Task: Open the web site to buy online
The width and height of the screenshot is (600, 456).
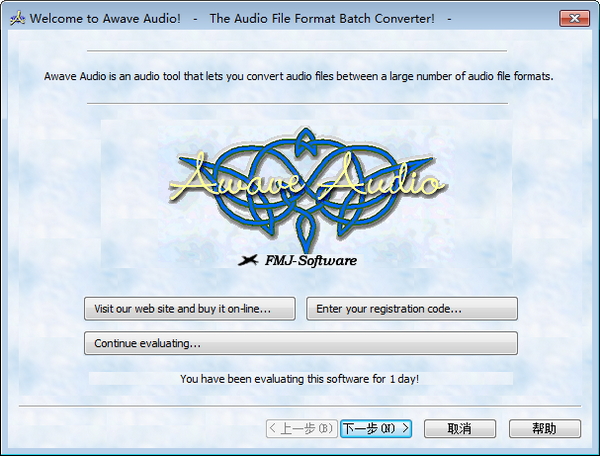Action: [x=190, y=309]
